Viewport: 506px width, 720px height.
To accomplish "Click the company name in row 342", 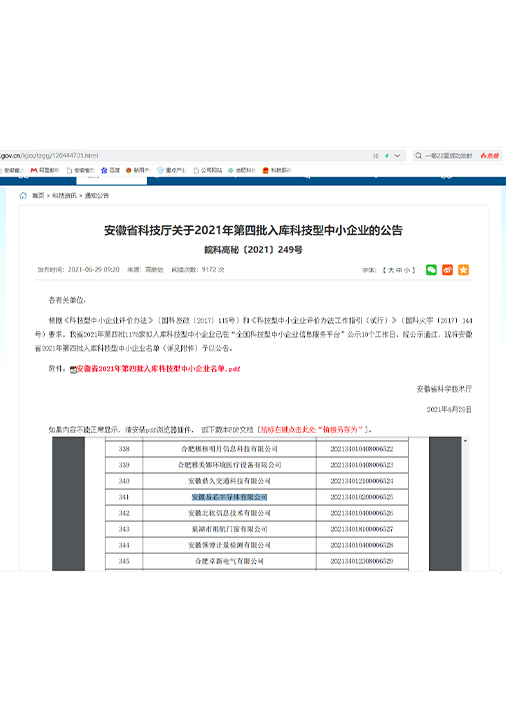I will tap(229, 513).
